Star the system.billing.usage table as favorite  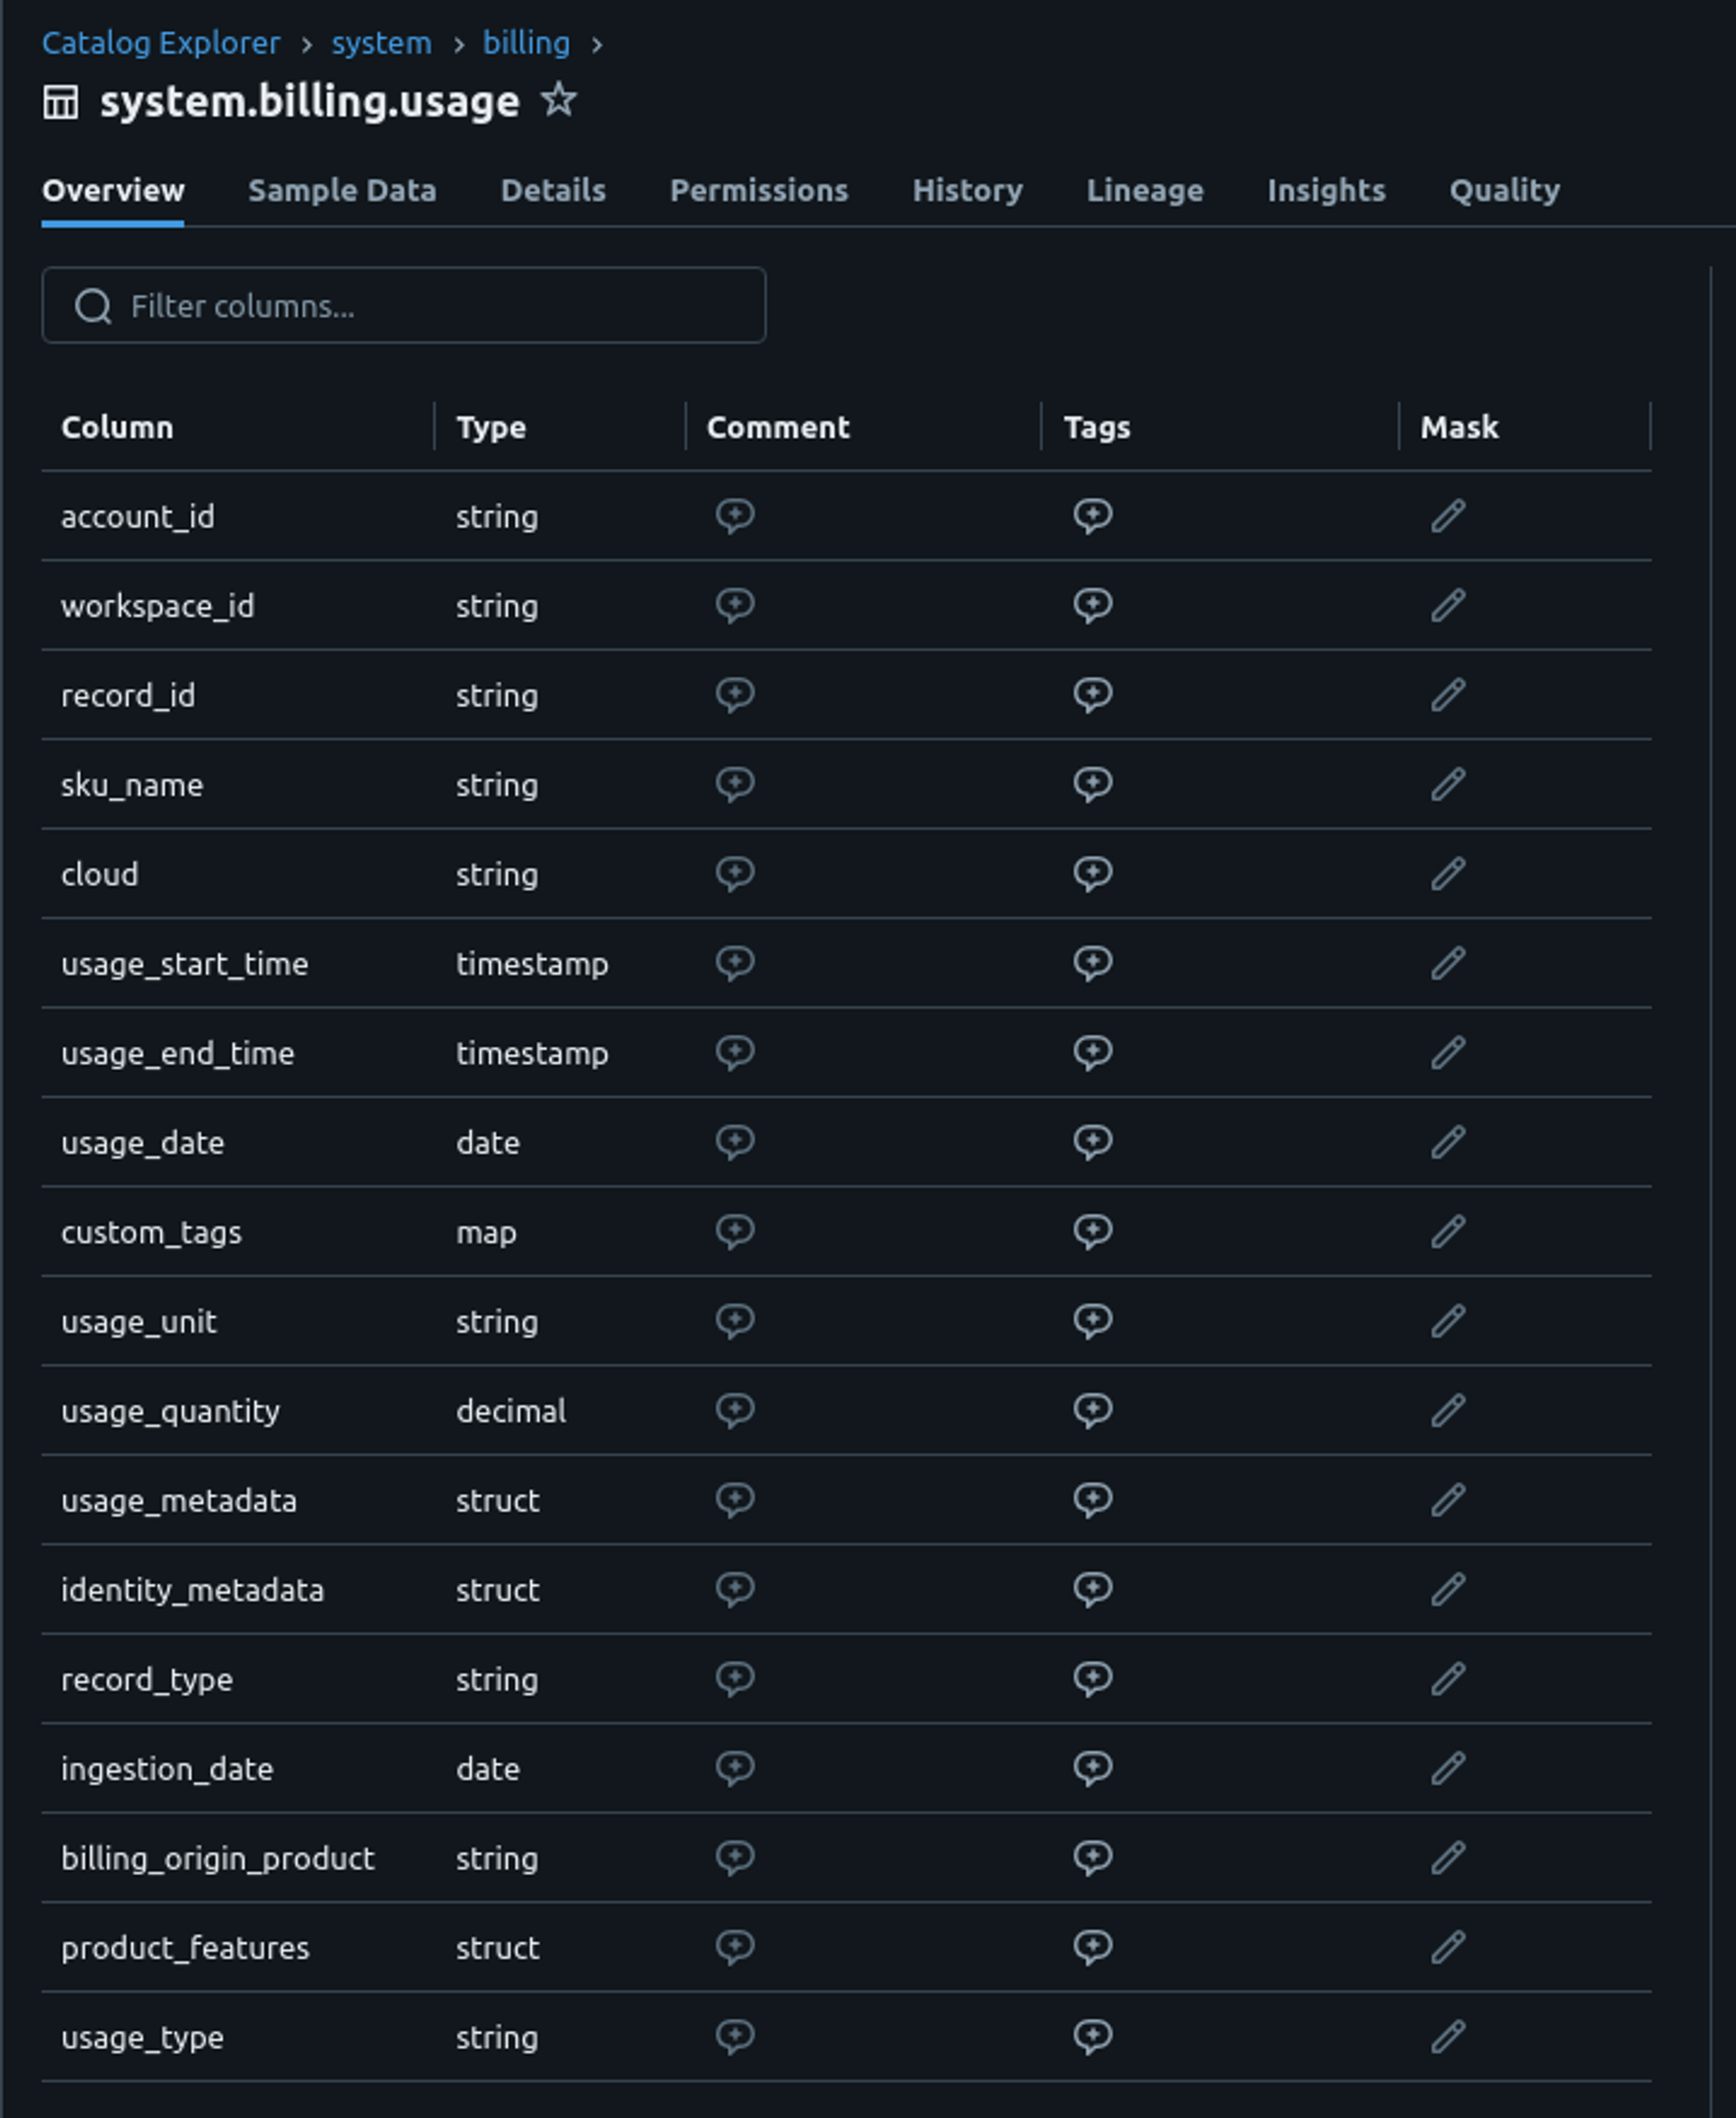point(559,100)
